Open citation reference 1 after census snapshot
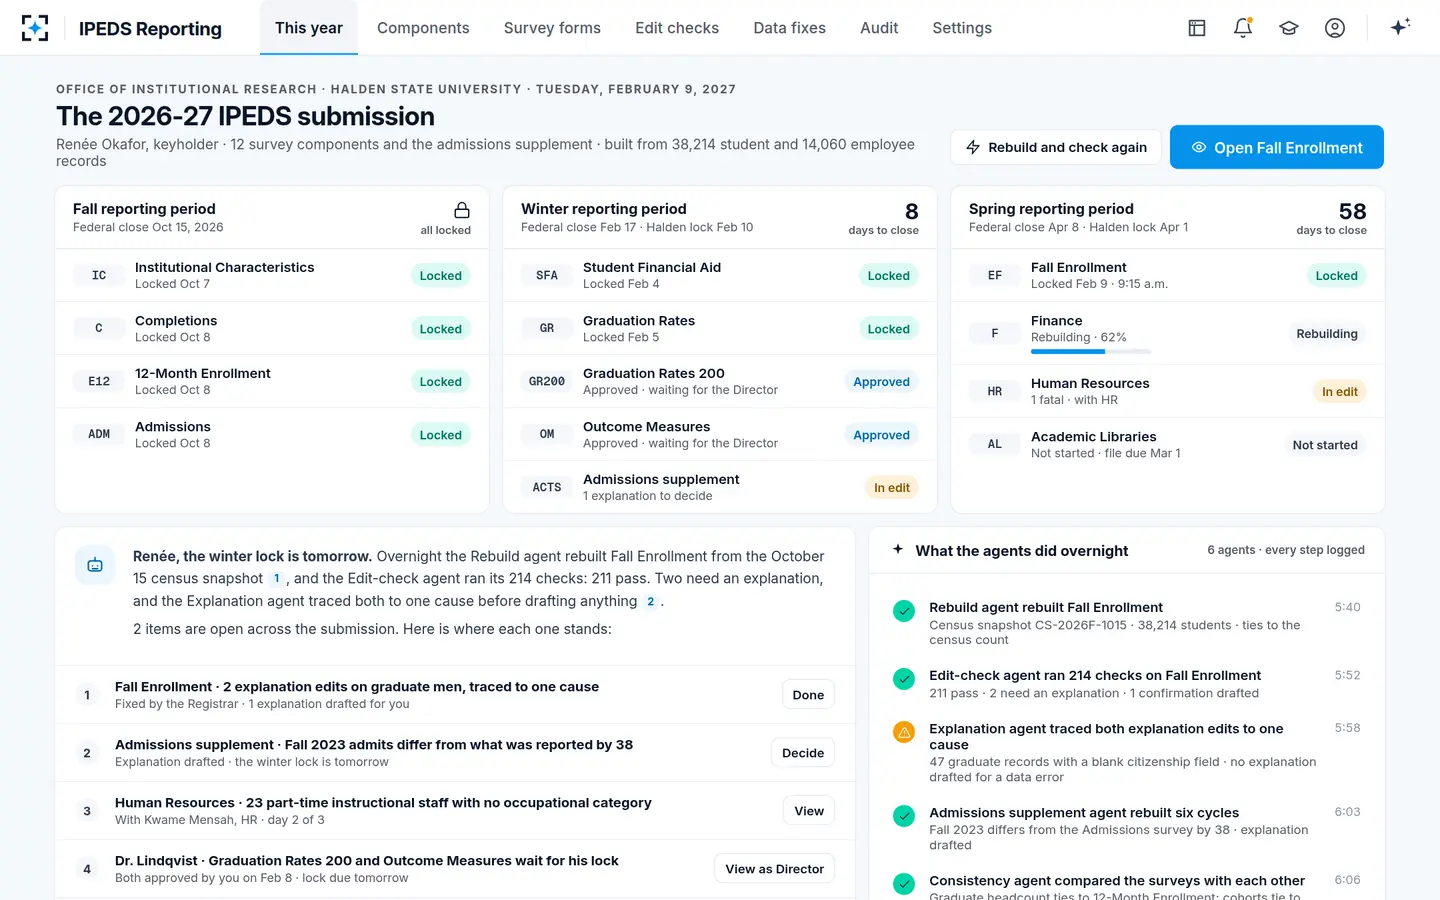 [277, 579]
